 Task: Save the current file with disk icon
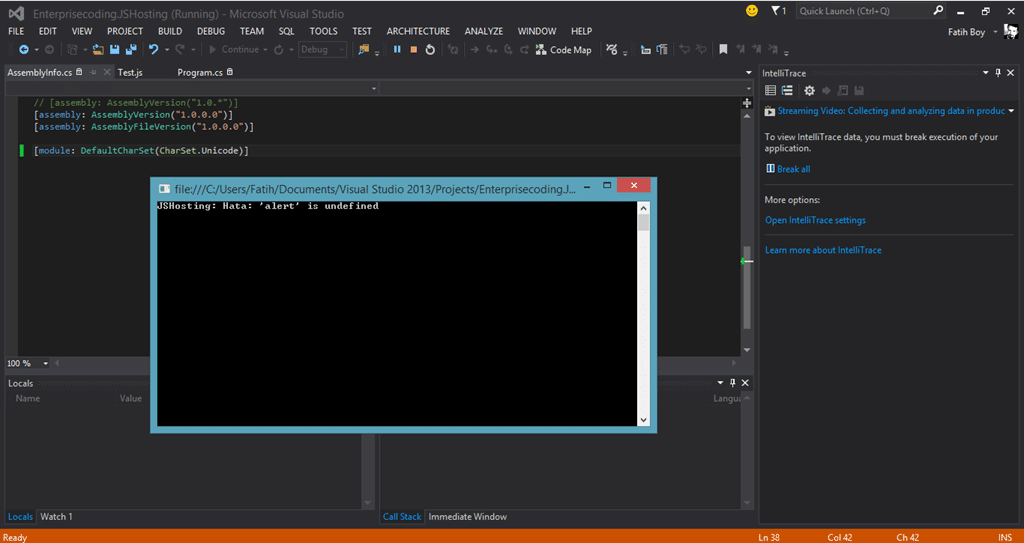pos(114,50)
